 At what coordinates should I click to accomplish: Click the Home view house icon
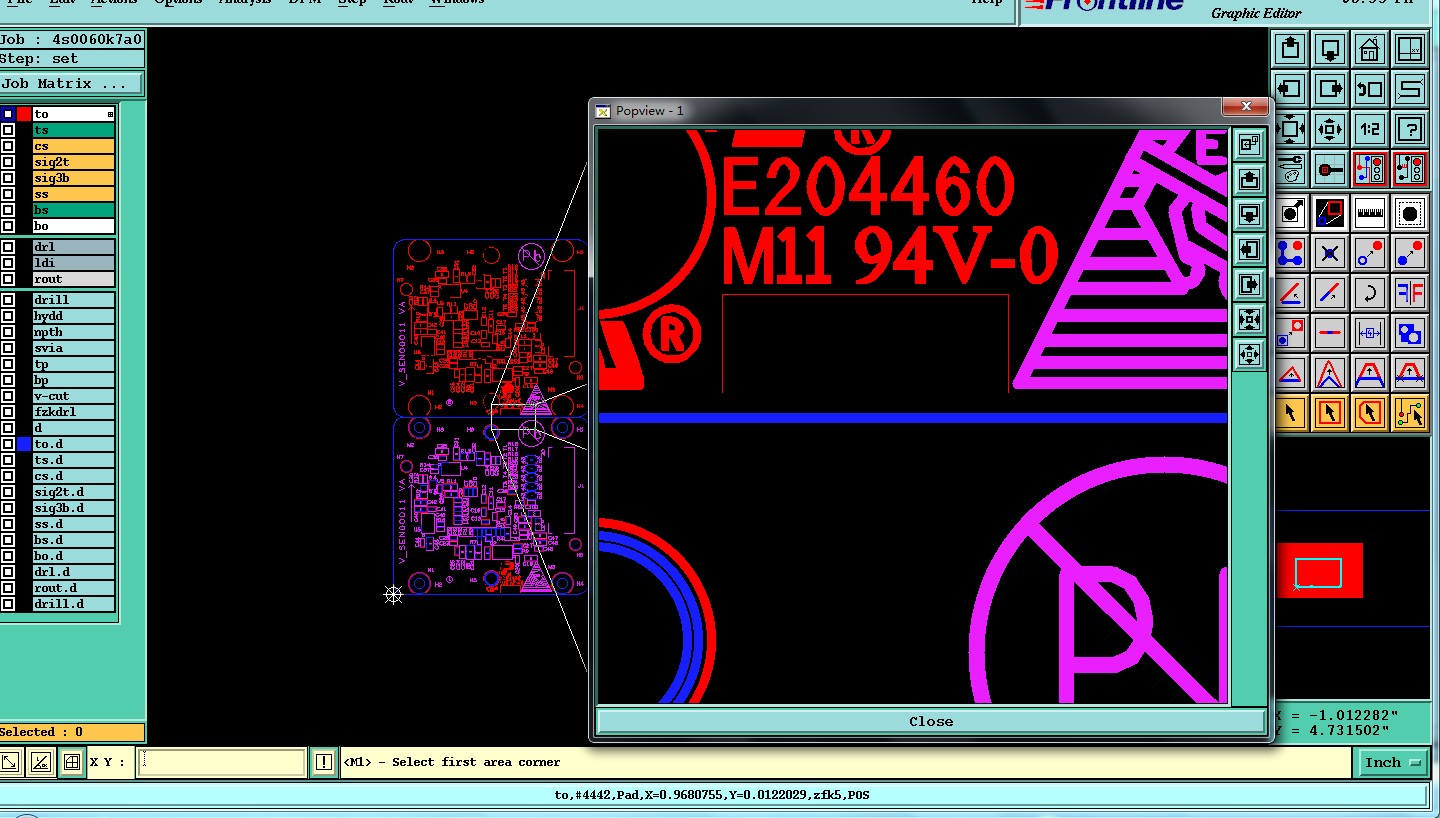point(1370,48)
